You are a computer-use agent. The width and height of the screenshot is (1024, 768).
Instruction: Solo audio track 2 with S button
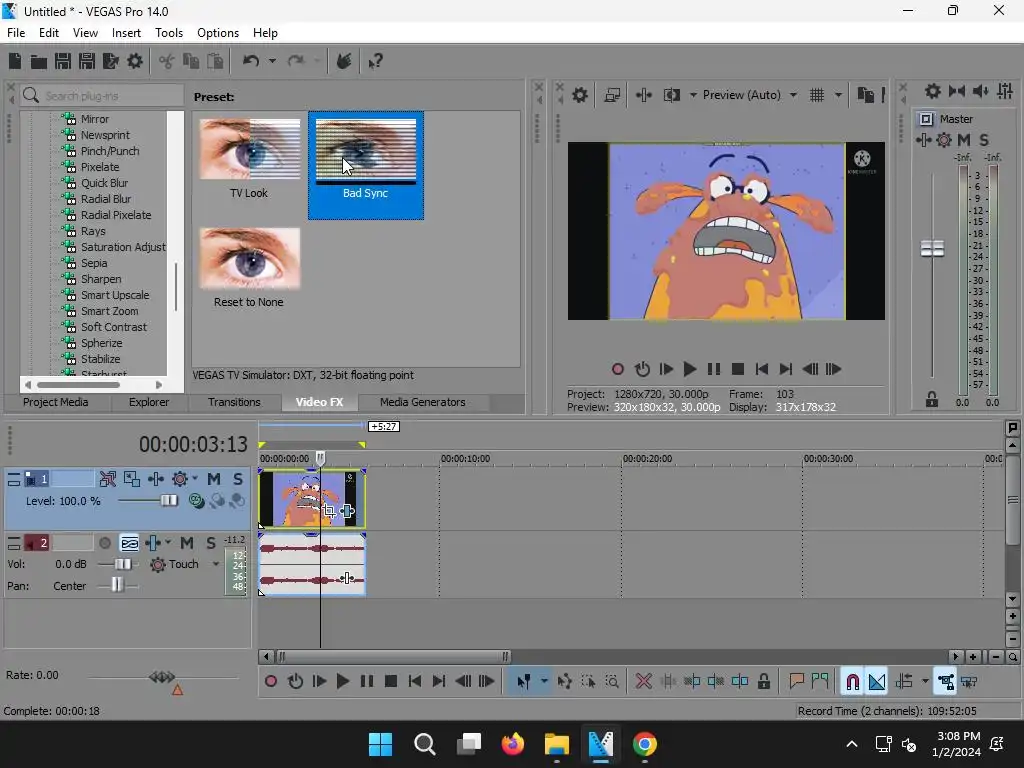pos(210,543)
